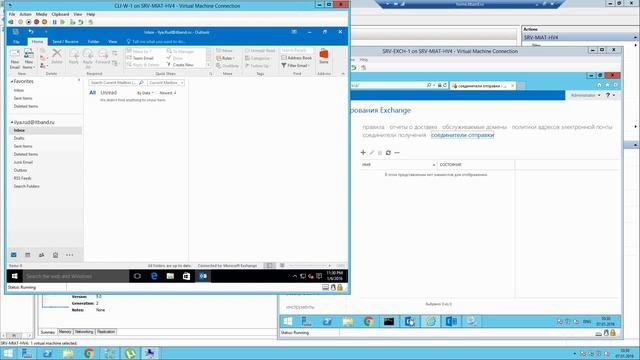The width and height of the screenshot is (640, 360).
Task: Open uTorrent from host taskbar
Action: click(130, 353)
